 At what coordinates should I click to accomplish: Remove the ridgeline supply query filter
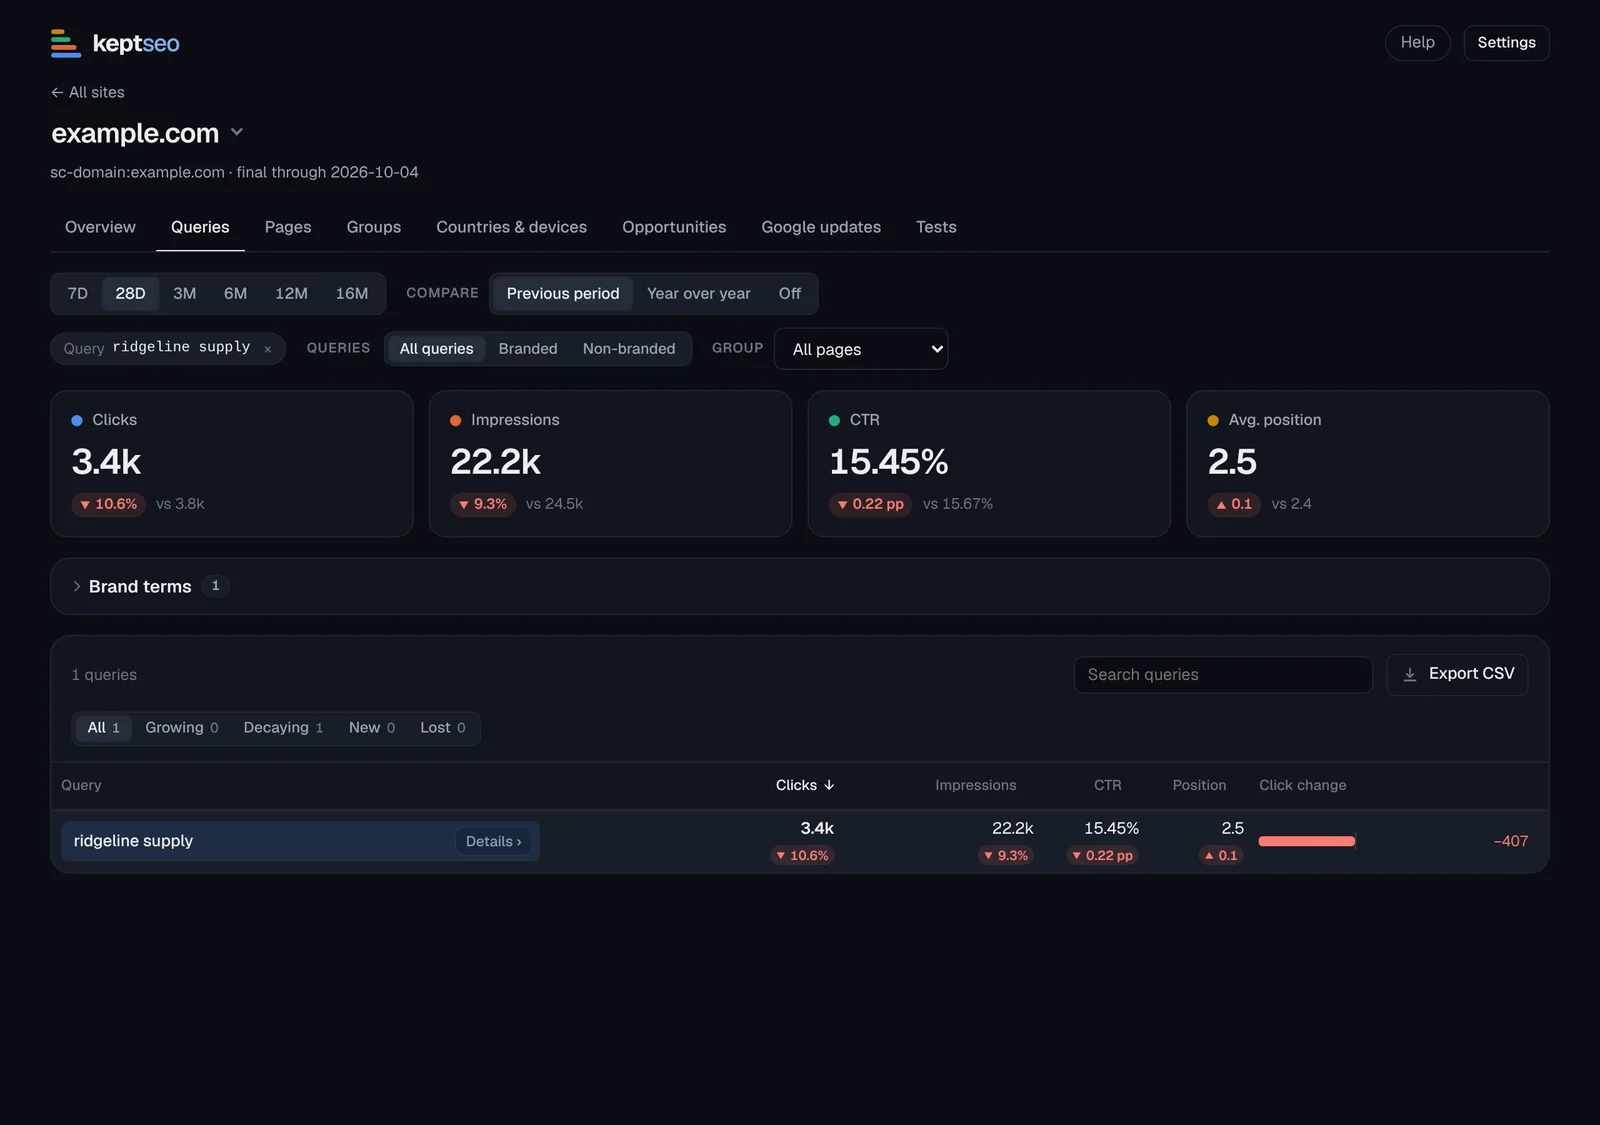pyautogui.click(x=268, y=349)
